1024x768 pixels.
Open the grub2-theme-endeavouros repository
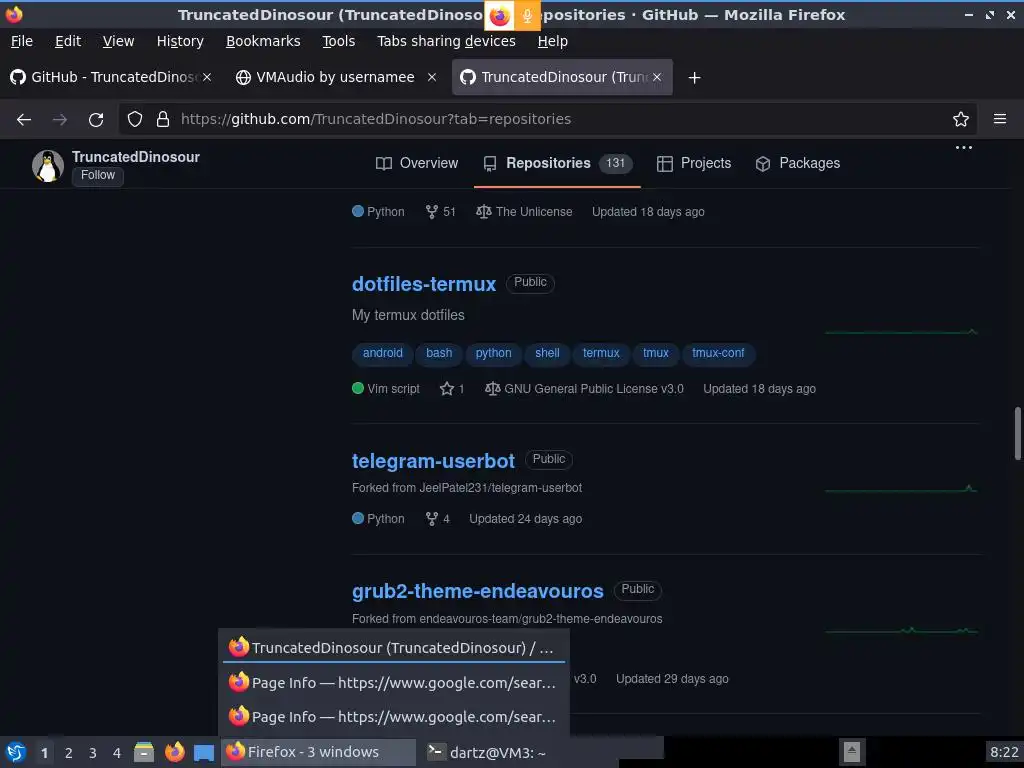477,591
